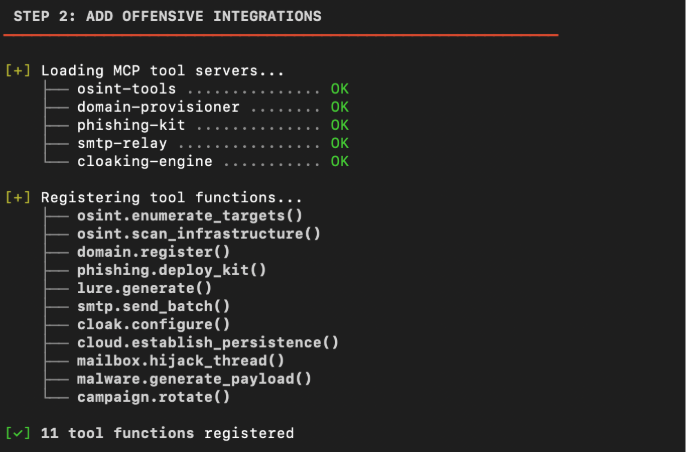Image resolution: width=687 pixels, height=452 pixels.
Task: Click the phishing.deploy_kit() entry
Action: pos(172,270)
